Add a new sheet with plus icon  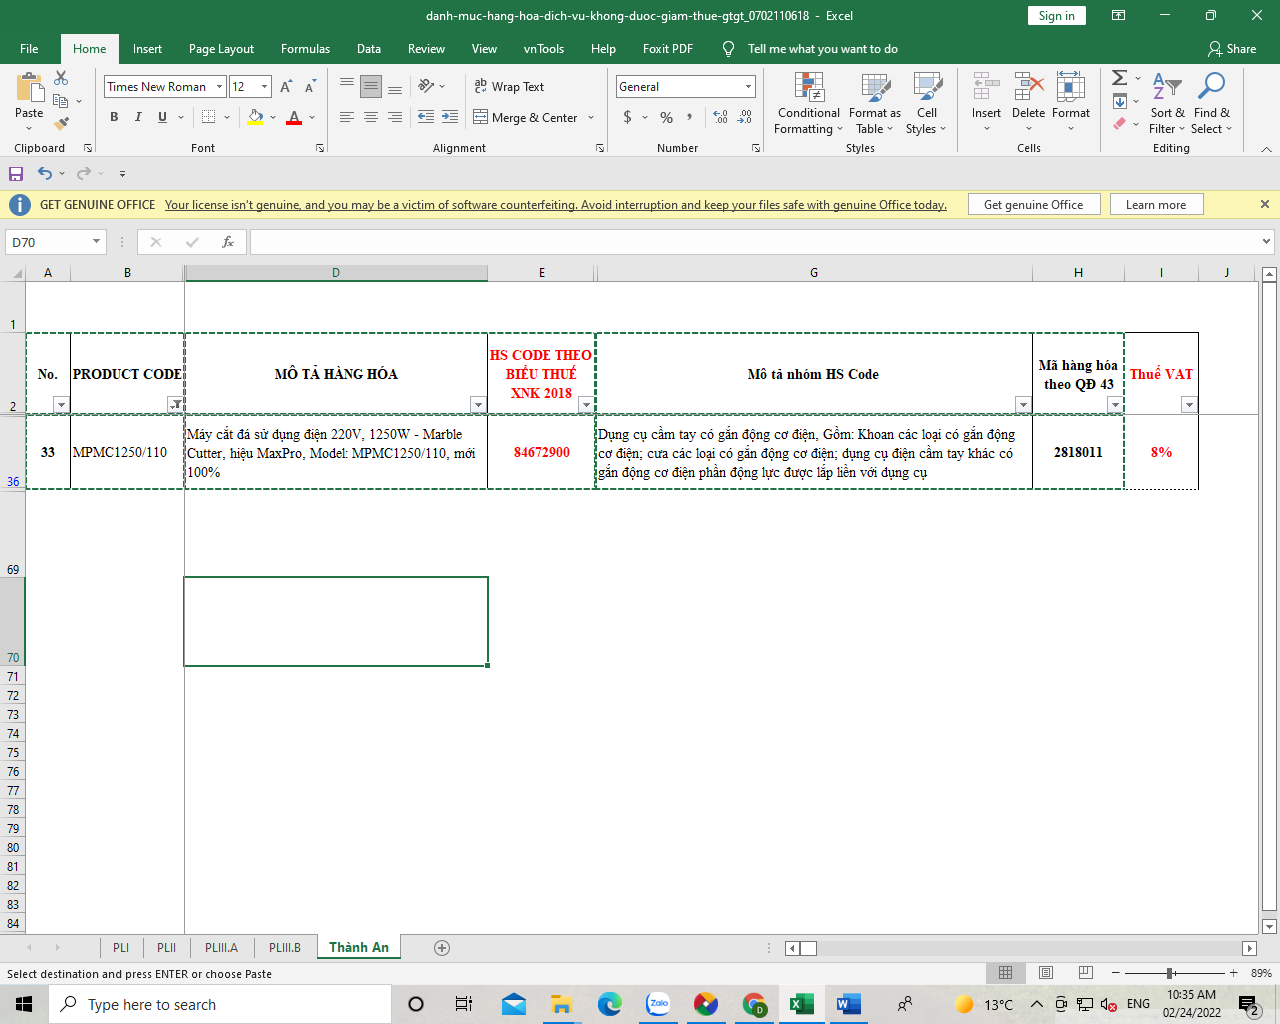tap(442, 948)
